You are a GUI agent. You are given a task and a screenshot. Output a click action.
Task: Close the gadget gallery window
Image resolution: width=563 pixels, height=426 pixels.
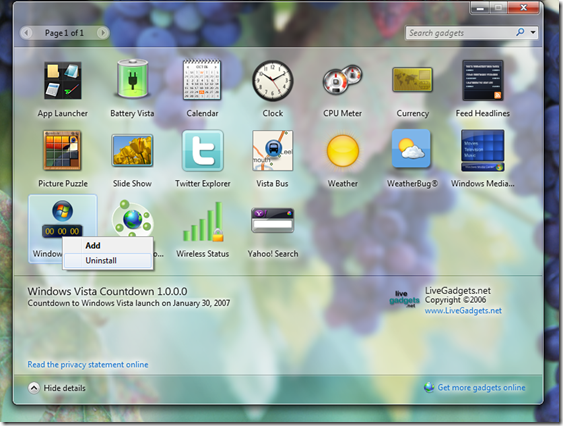point(524,8)
